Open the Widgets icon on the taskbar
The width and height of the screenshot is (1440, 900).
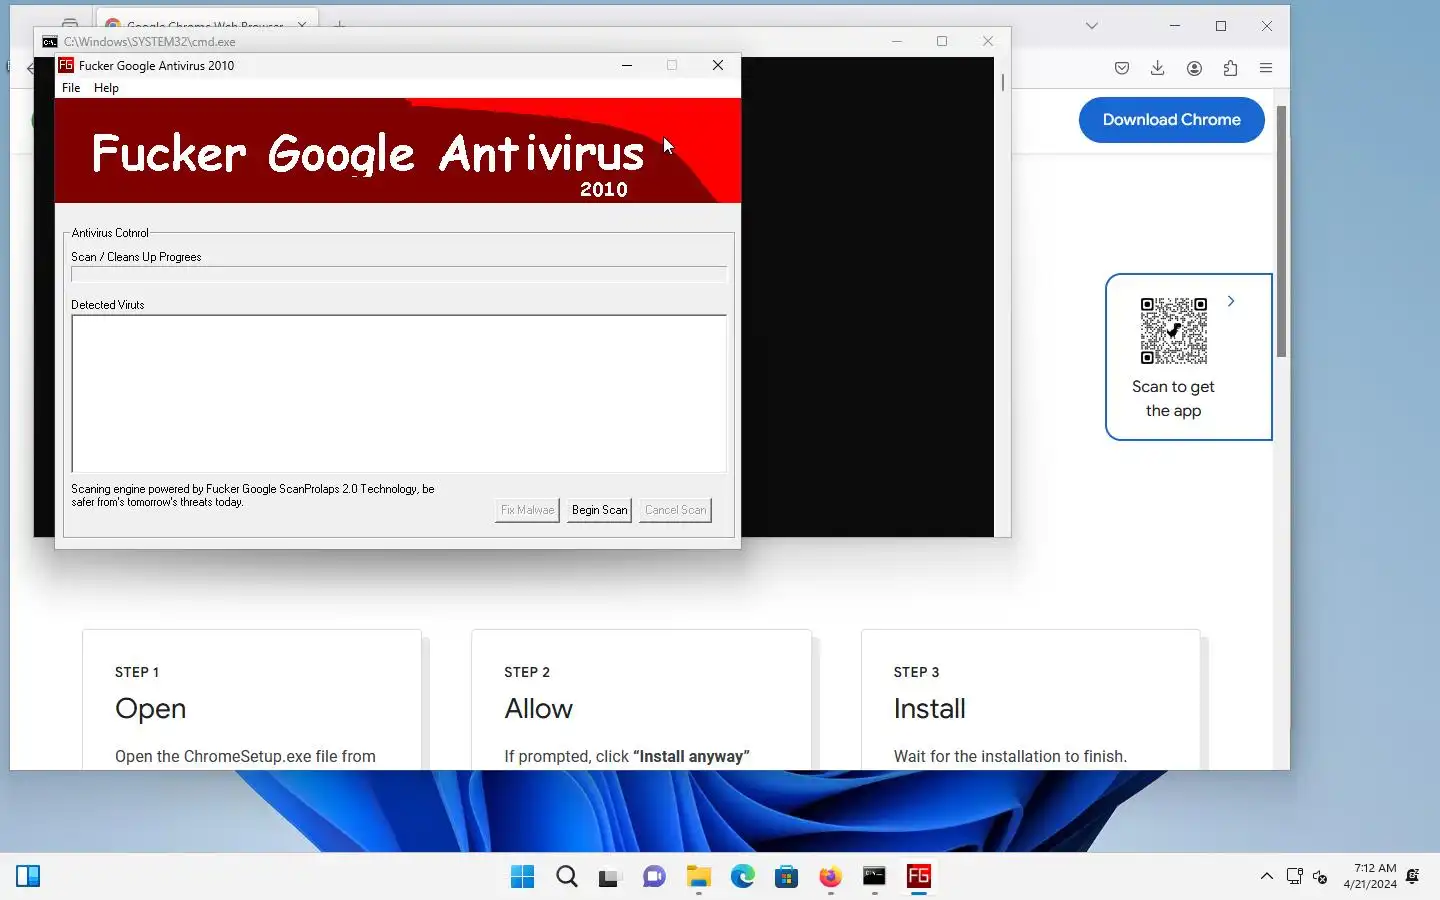[x=28, y=877]
